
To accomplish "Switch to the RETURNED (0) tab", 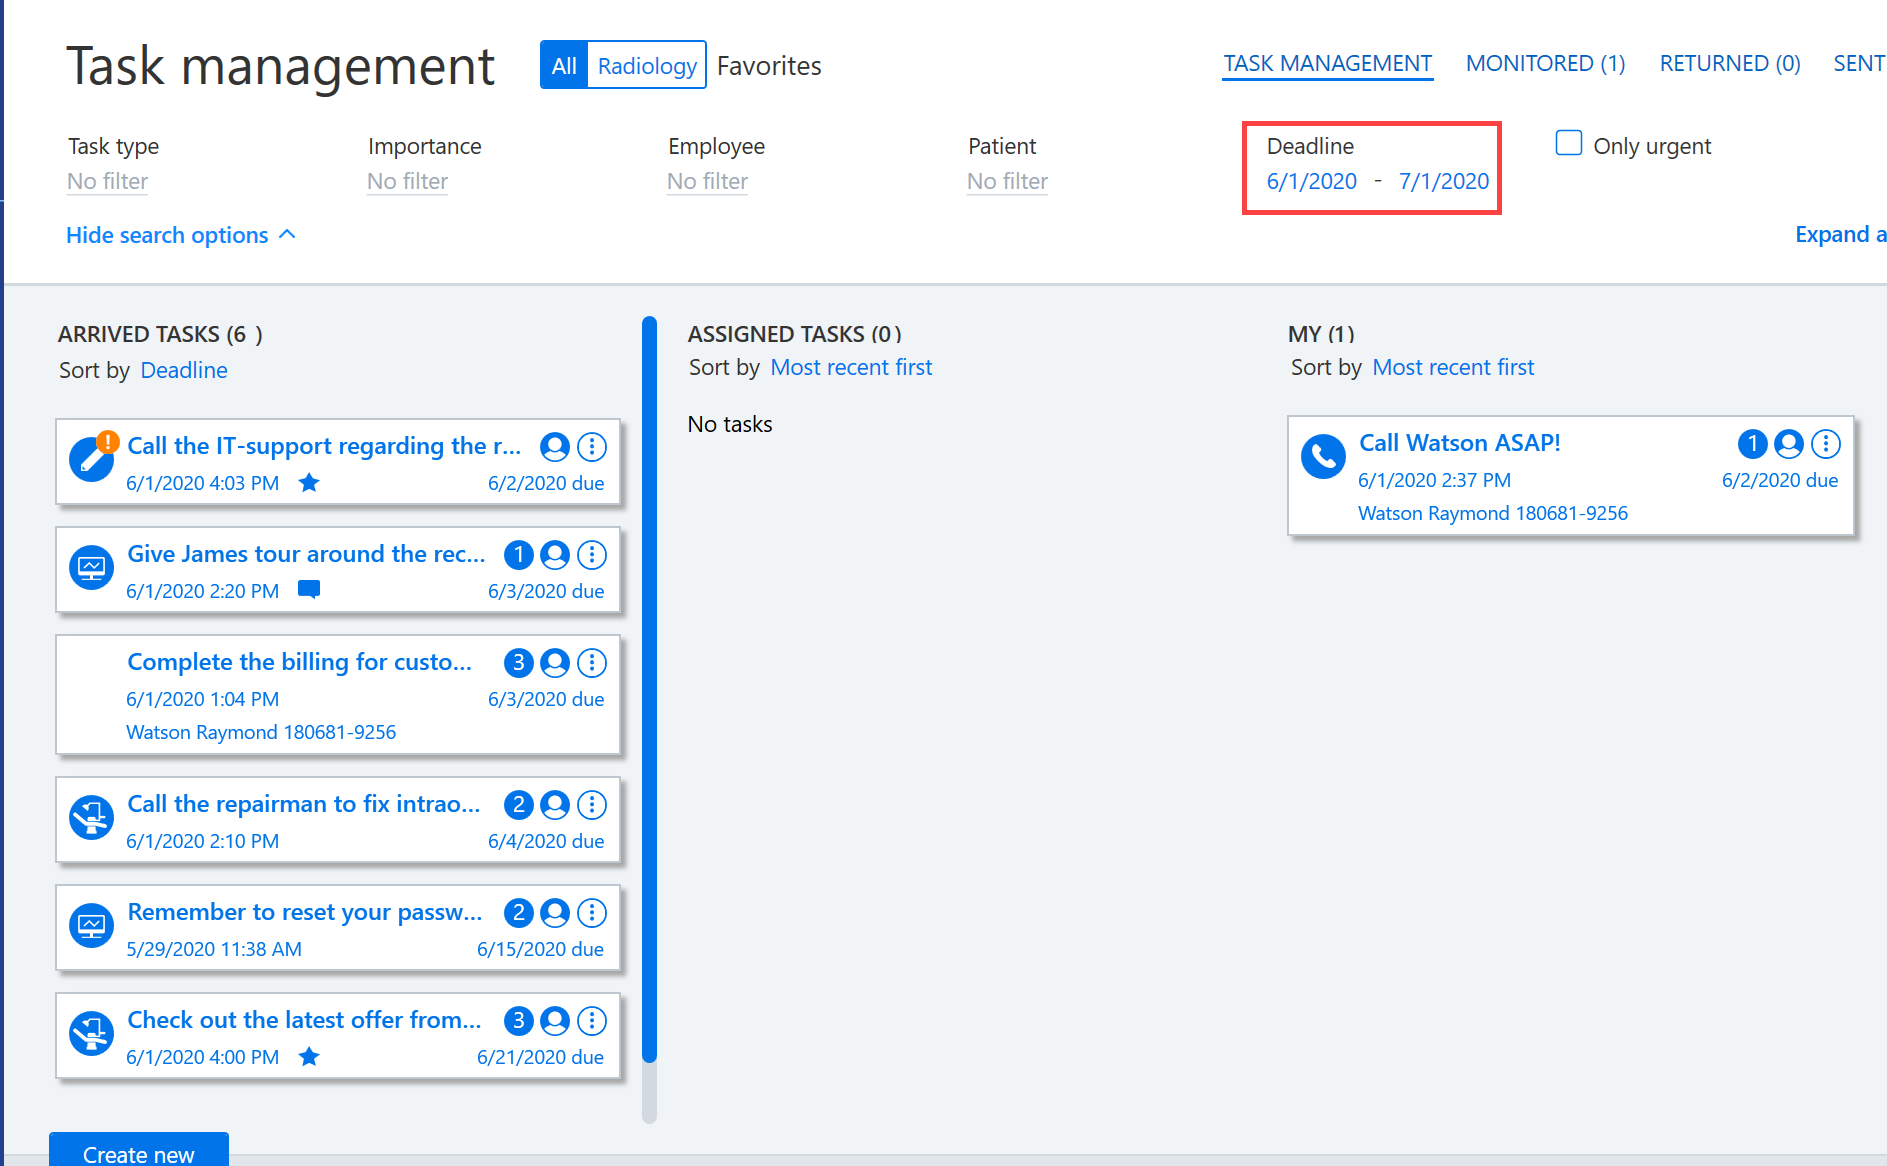I will [x=1730, y=64].
